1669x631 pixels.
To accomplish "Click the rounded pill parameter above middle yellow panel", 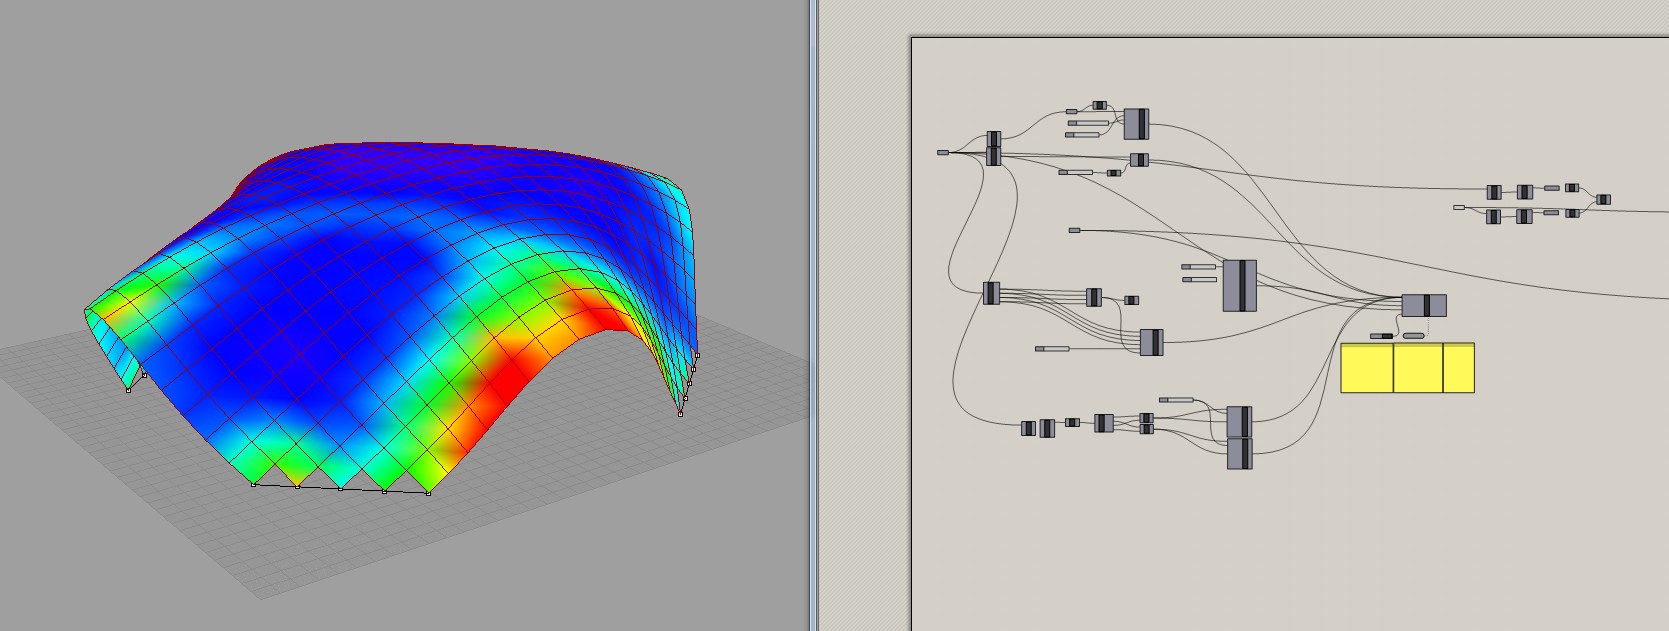I will pos(1414,336).
